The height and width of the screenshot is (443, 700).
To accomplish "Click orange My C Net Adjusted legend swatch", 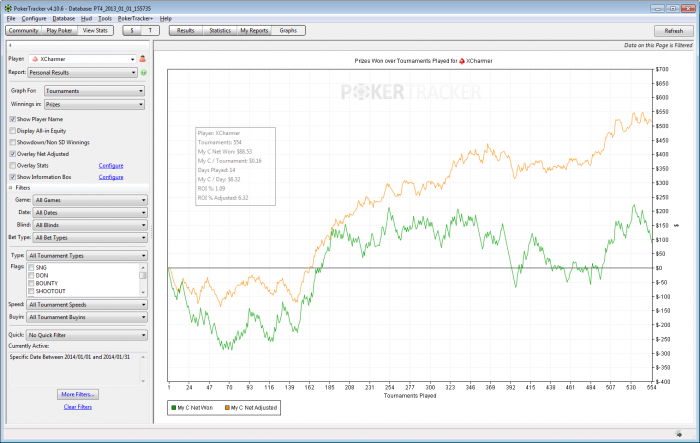I will point(227,408).
